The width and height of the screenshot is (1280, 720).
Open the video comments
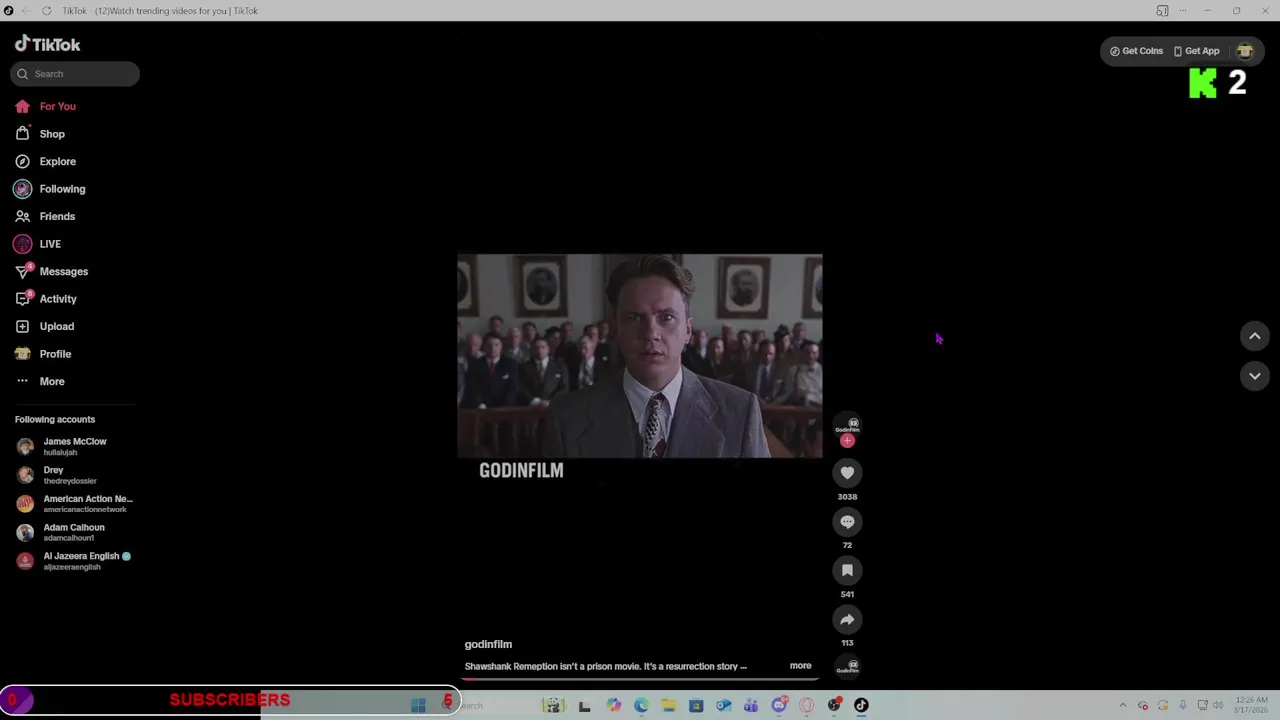point(847,522)
